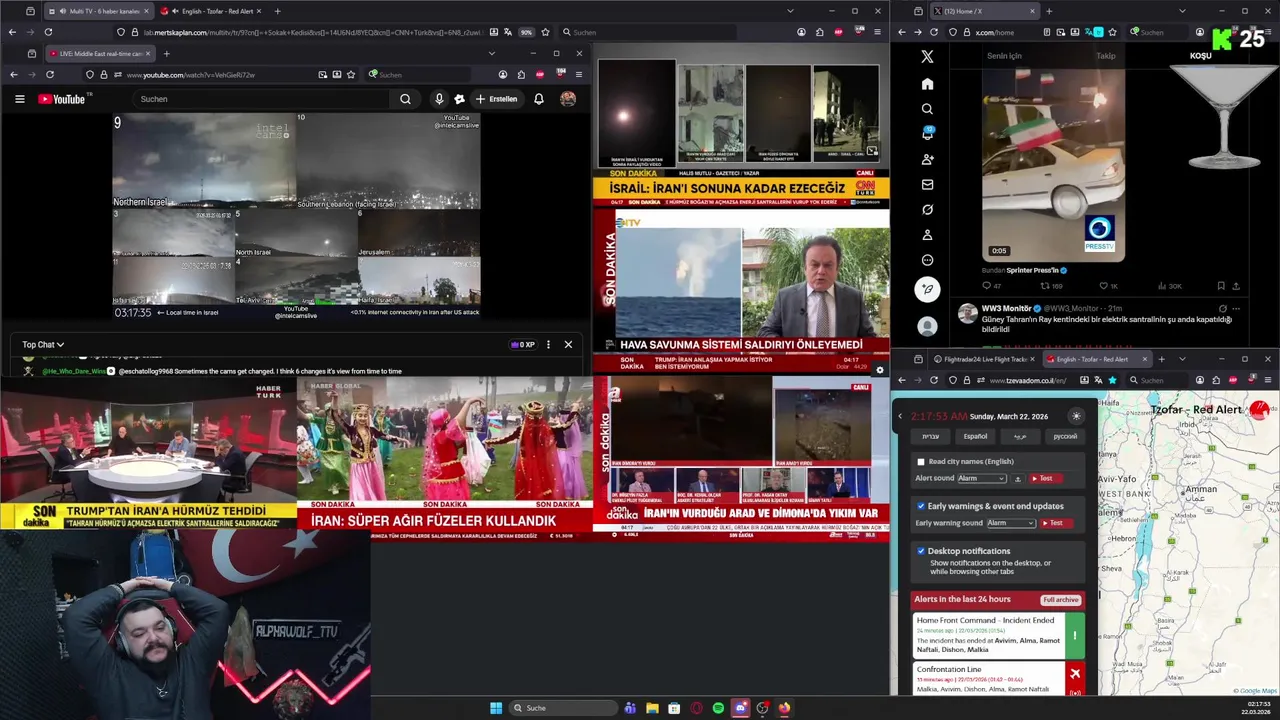Viewport: 1280px width, 720px height.
Task: Click the Erstellen create button
Action: click(x=497, y=99)
